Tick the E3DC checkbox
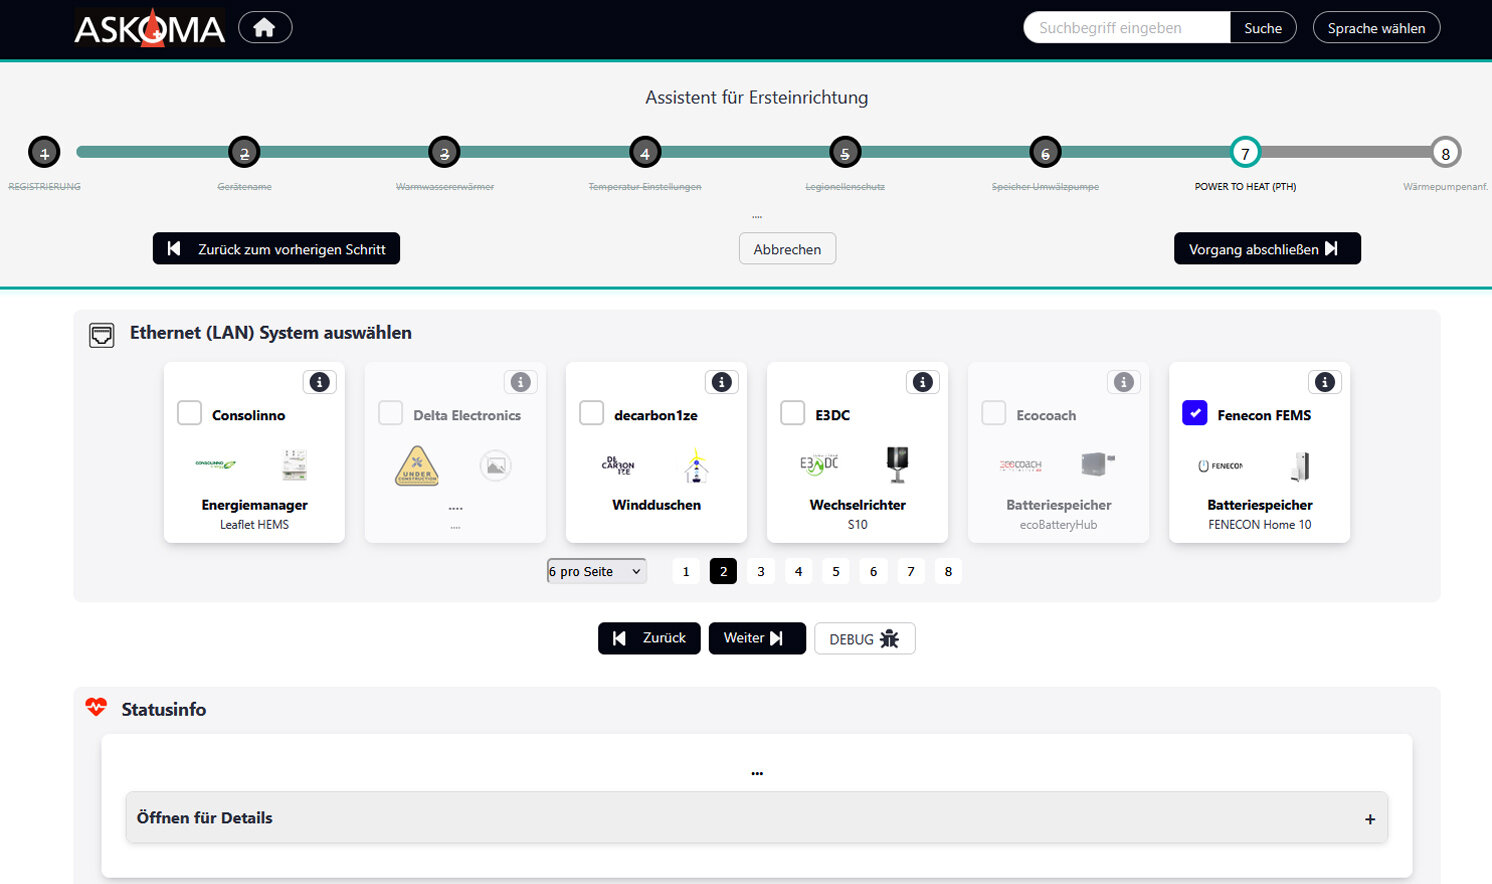 792,413
